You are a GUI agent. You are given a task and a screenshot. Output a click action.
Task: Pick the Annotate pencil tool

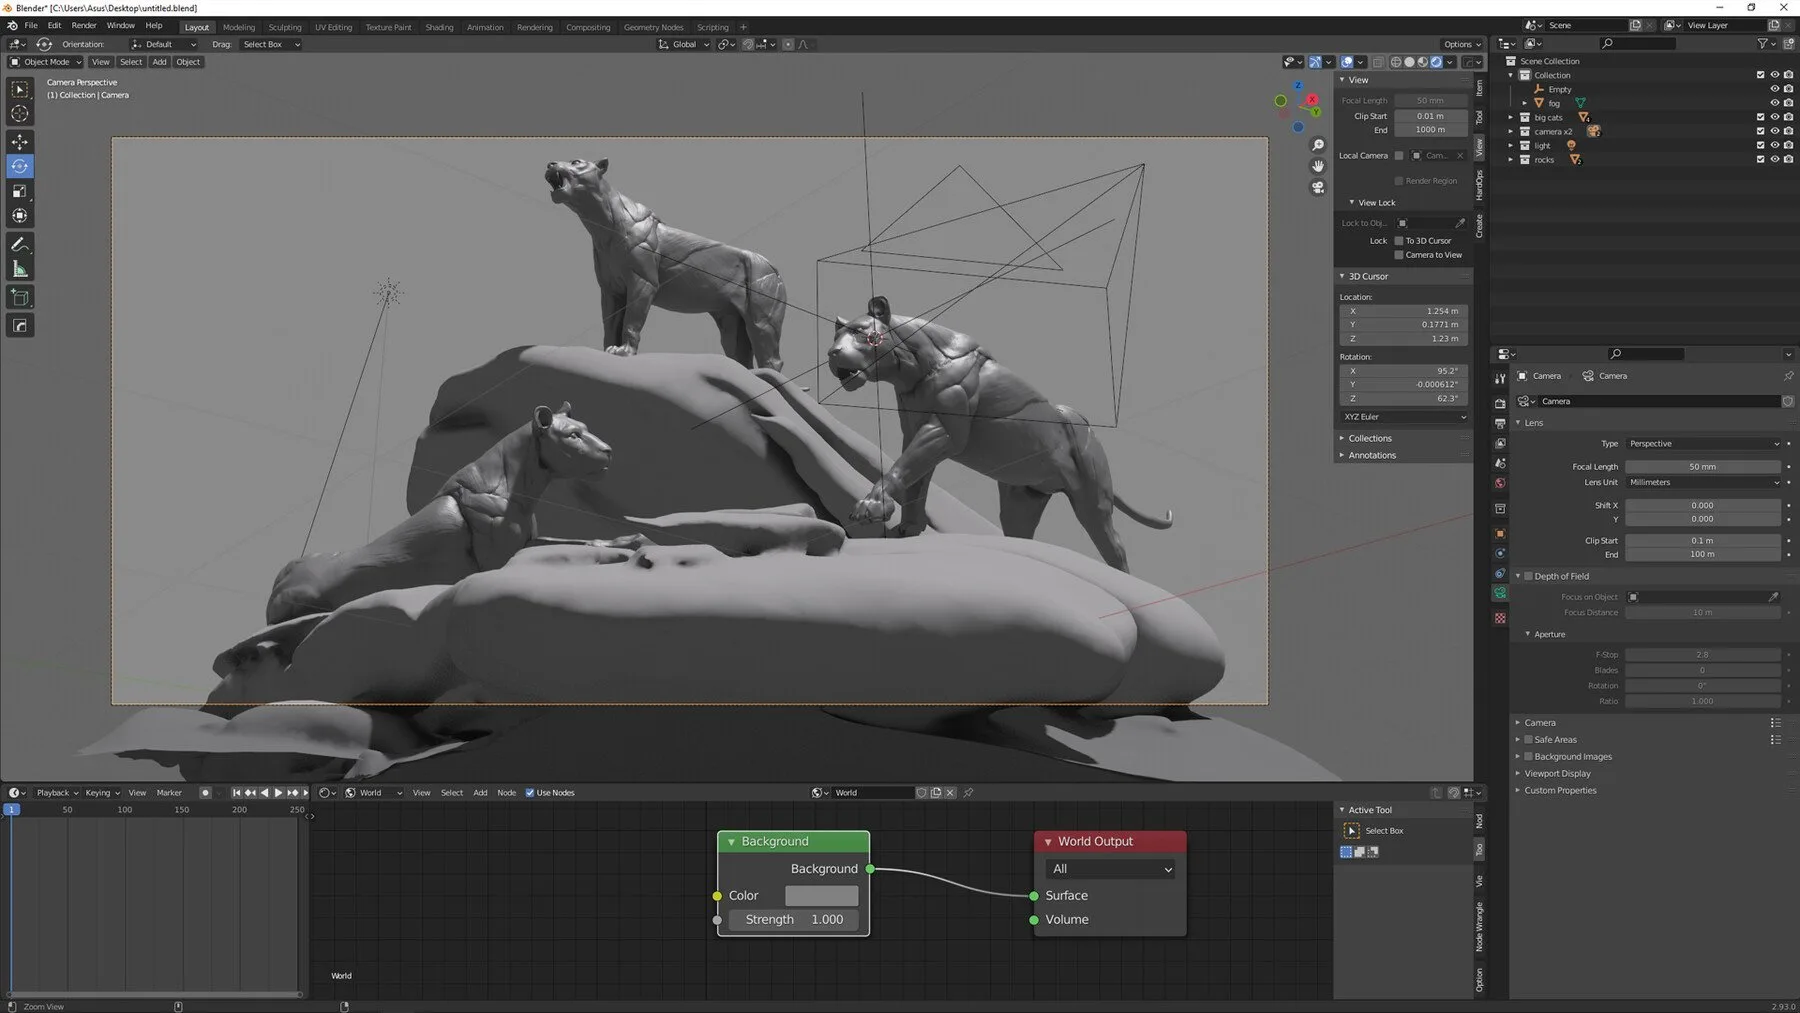(19, 244)
